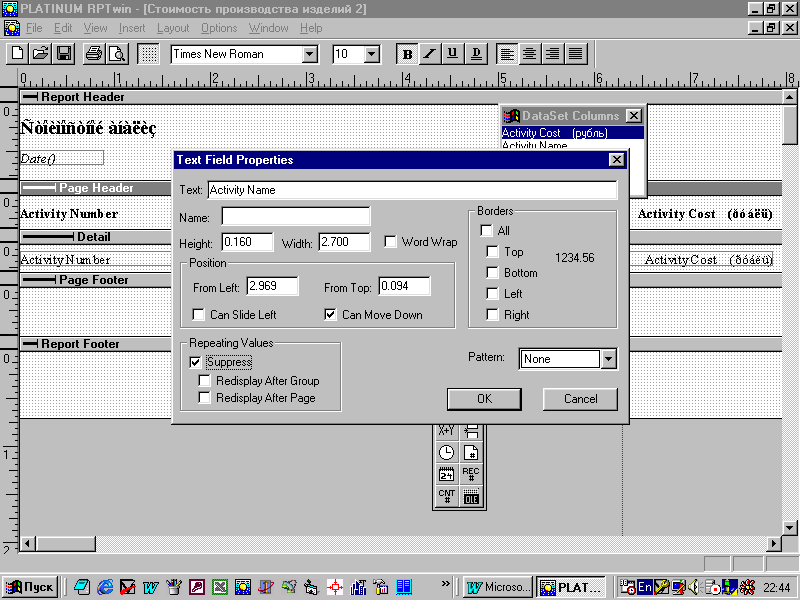Insert time field with clock icon
Screen dimensions: 800x600
click(446, 452)
